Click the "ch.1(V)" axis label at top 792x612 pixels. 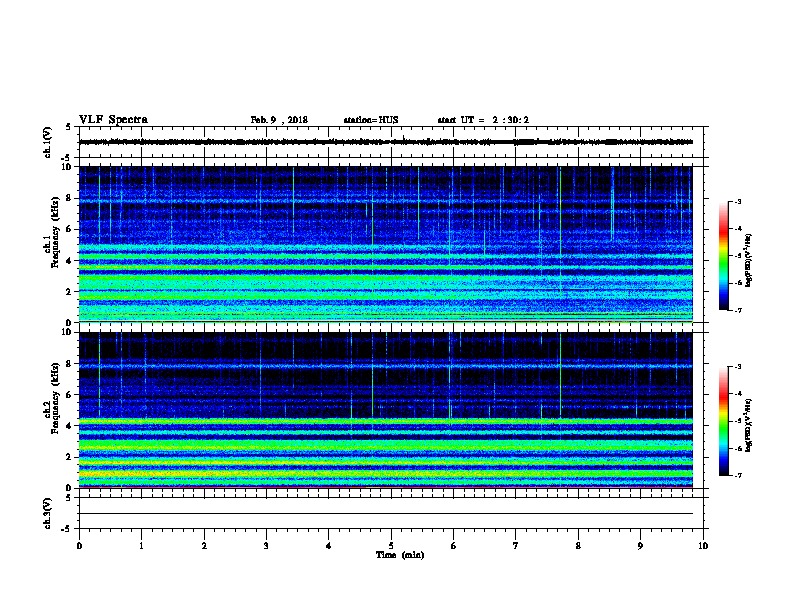(48, 142)
